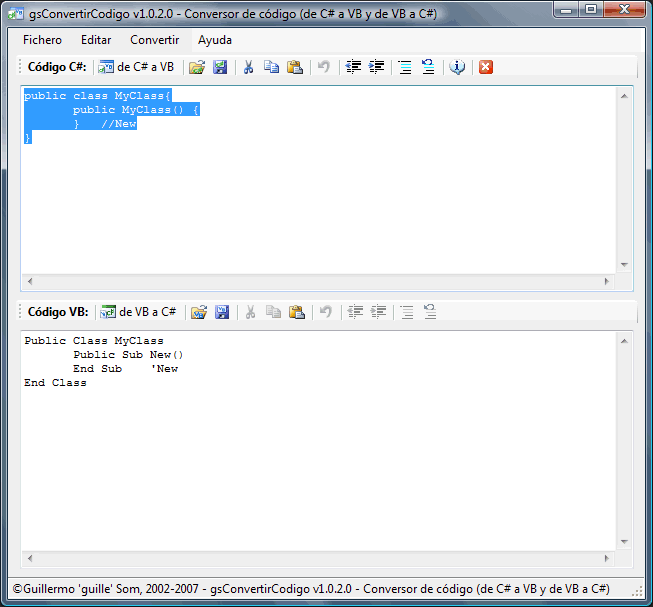The height and width of the screenshot is (607, 653).
Task: Click the C# editor's scroll up arrow
Action: (624, 95)
